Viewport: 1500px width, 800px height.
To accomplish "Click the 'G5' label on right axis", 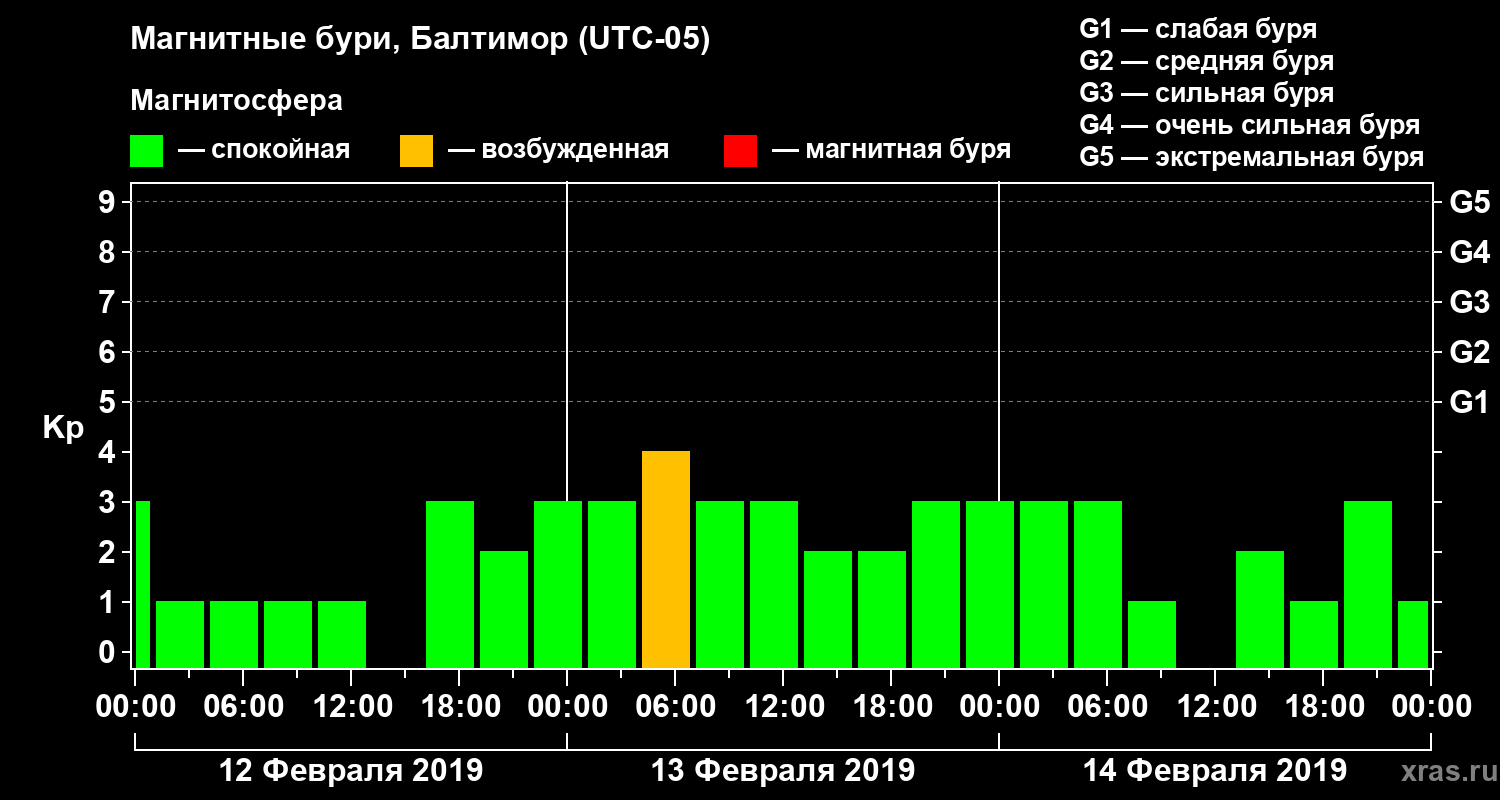I will (1469, 202).
